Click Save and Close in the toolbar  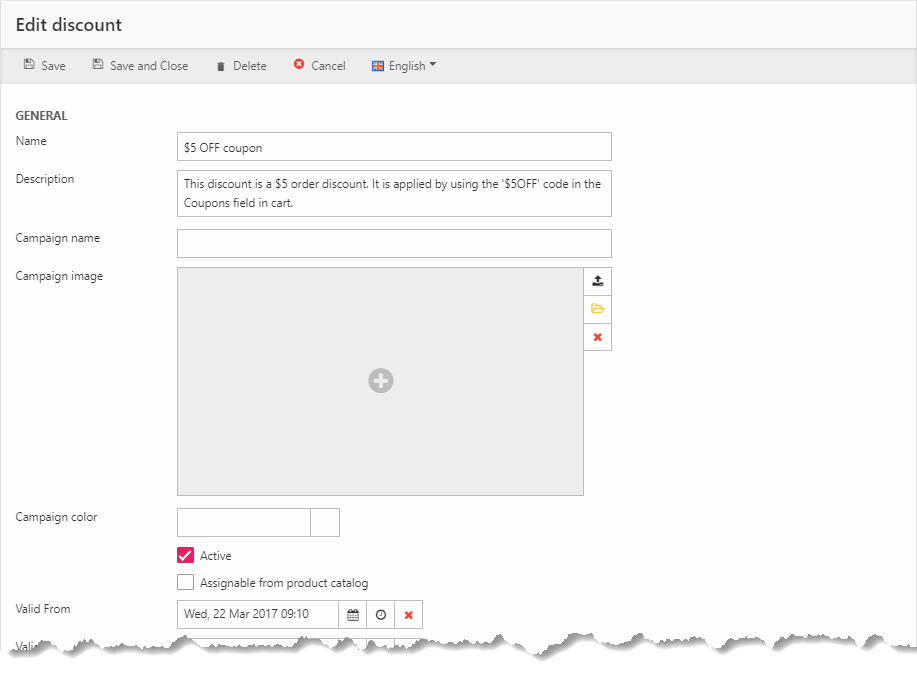click(140, 66)
